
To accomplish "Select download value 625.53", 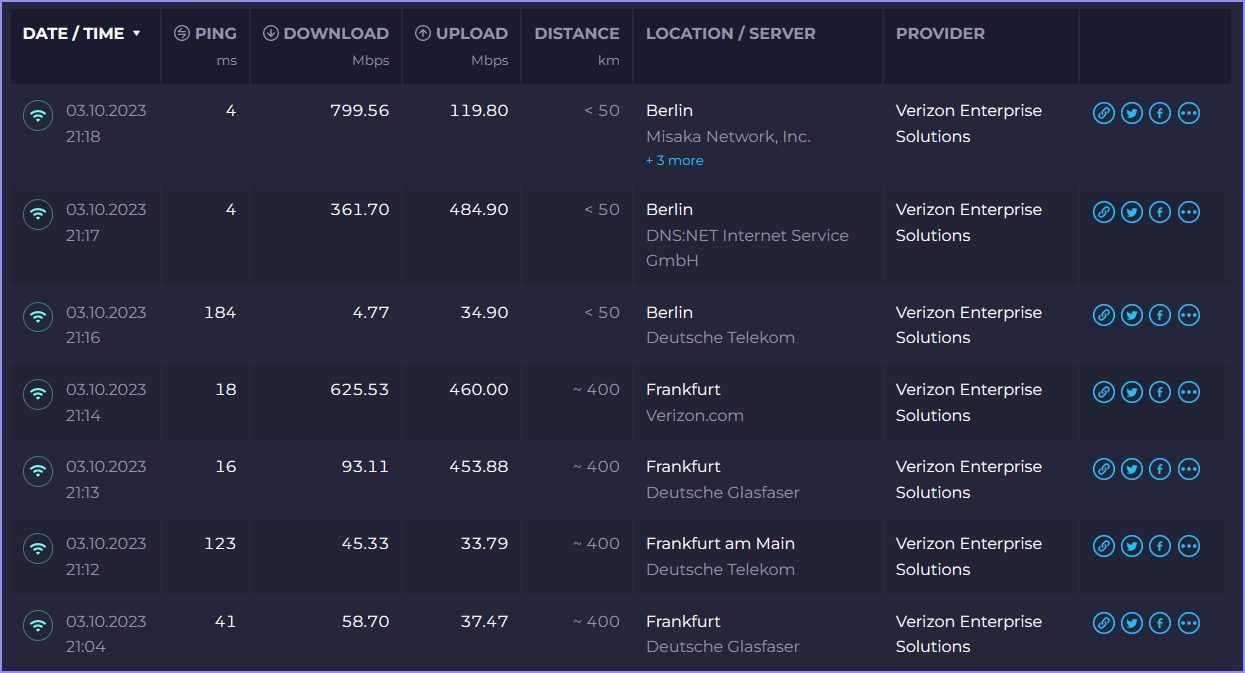I will click(360, 389).
